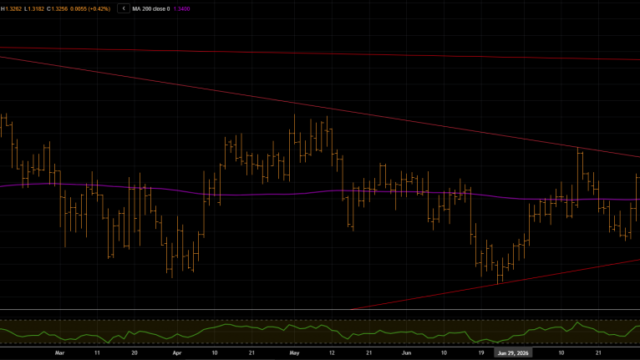The width and height of the screenshot is (640, 360).
Task: Select the MA 200 close 0 indicator label
Action: (x=151, y=9)
